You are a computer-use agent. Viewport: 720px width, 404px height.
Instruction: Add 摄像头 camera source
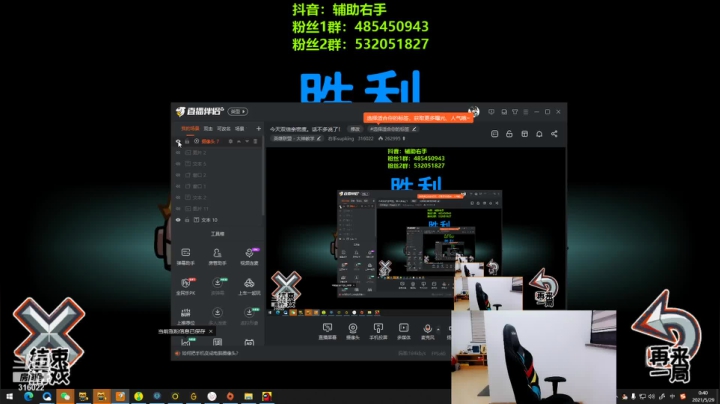point(353,331)
